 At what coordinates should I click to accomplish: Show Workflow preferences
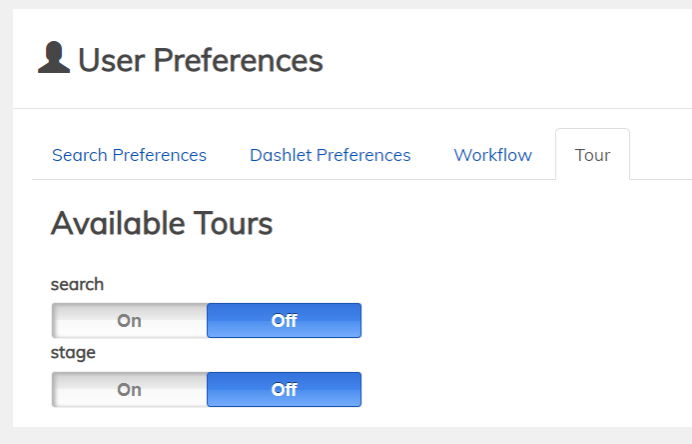point(492,155)
